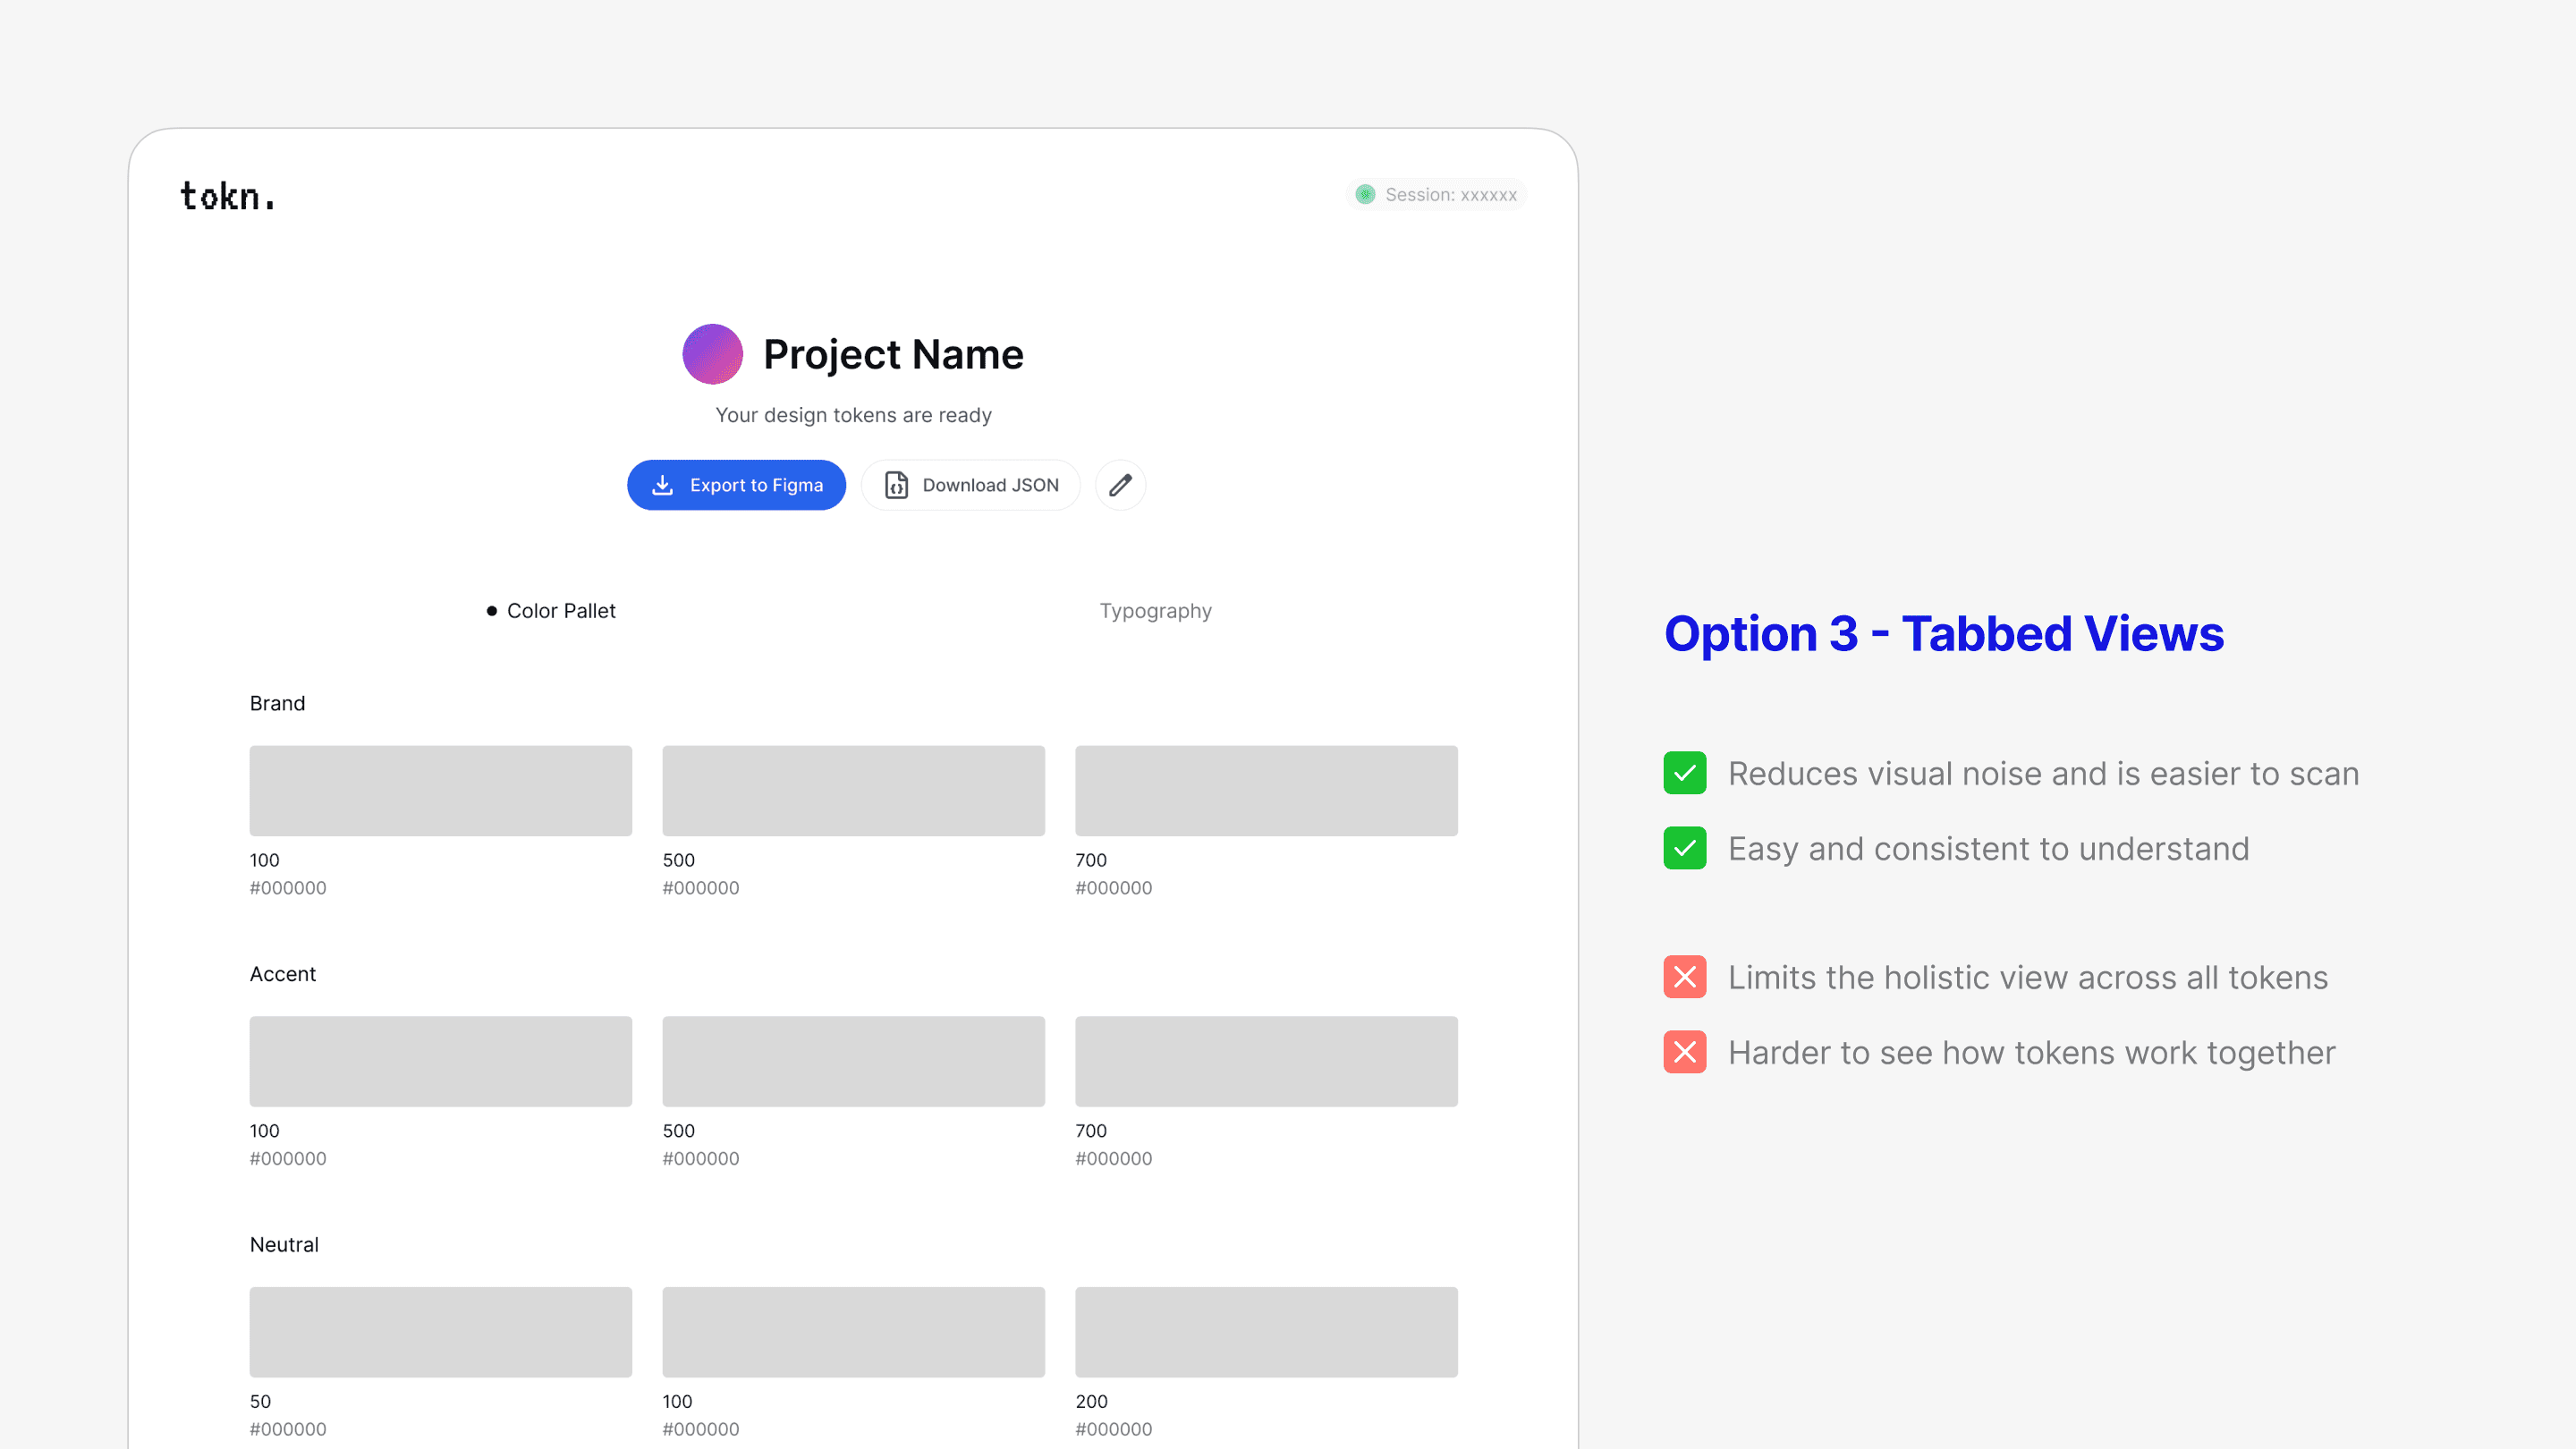Select the Color Pallet tab
The image size is (2576, 1449).
pyautogui.click(x=560, y=611)
